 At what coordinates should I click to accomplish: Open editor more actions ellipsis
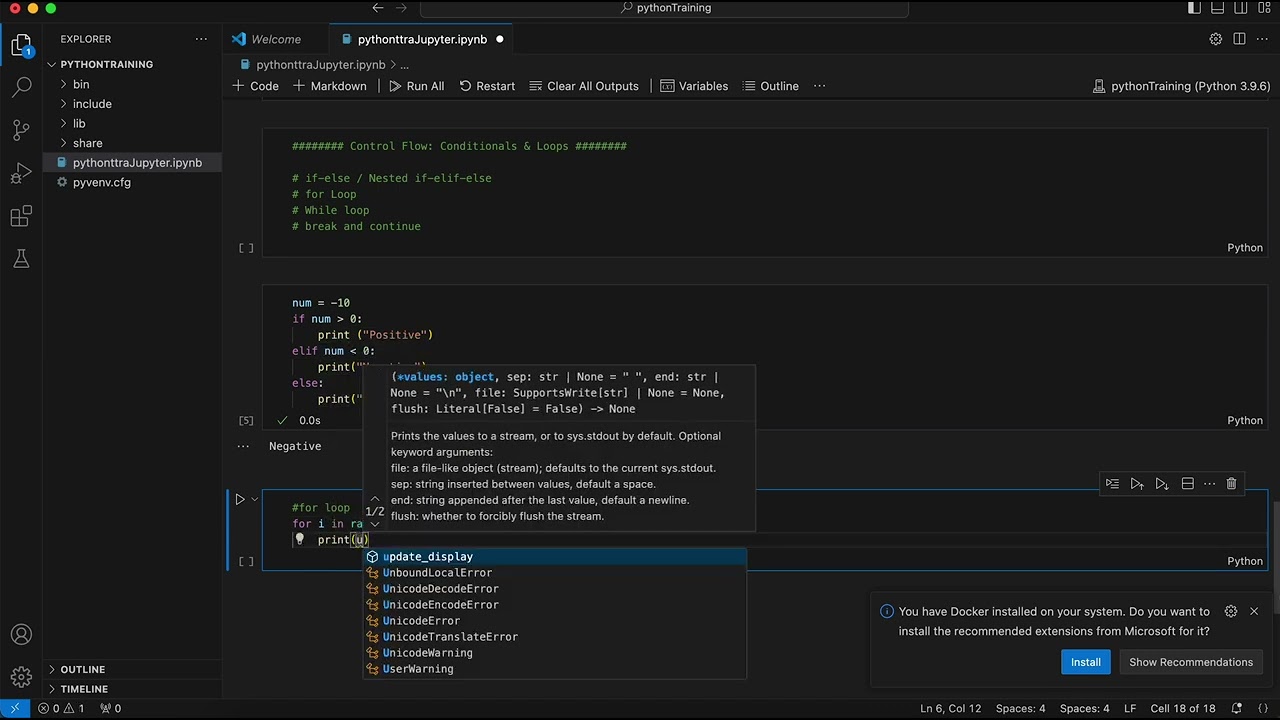tap(1262, 39)
